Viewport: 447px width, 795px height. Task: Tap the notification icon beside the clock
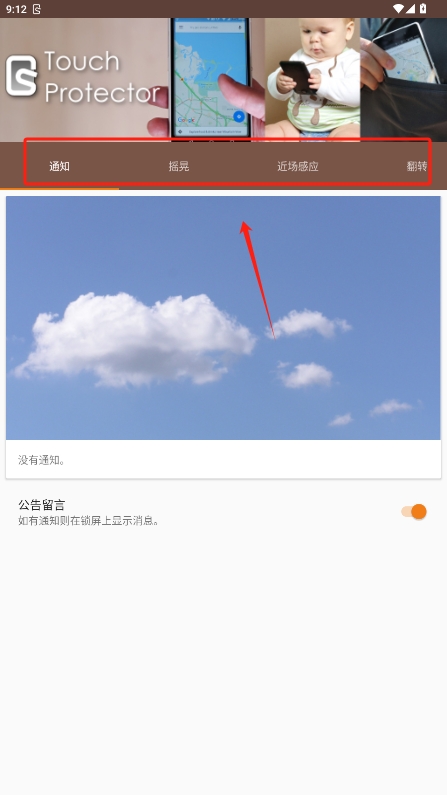click(x=37, y=9)
